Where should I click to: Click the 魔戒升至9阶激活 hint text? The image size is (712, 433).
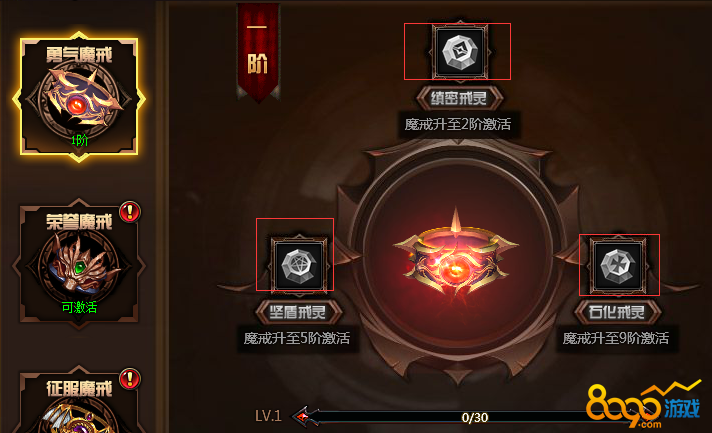coord(616,338)
